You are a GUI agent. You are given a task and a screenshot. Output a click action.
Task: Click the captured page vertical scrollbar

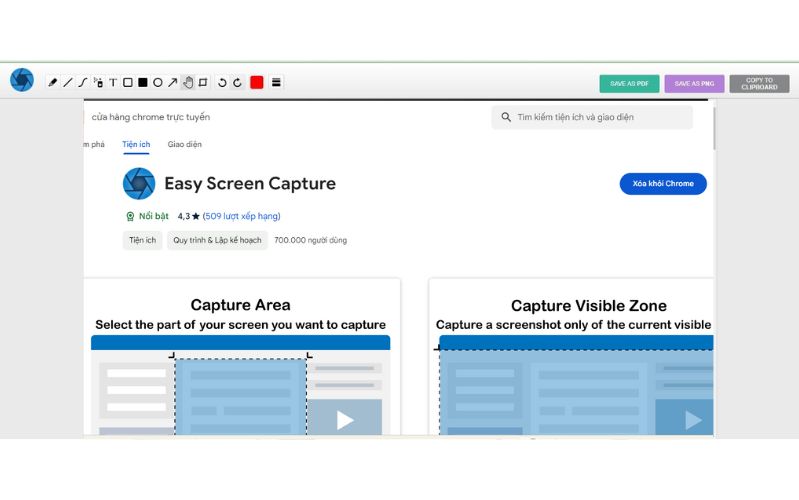[714, 127]
